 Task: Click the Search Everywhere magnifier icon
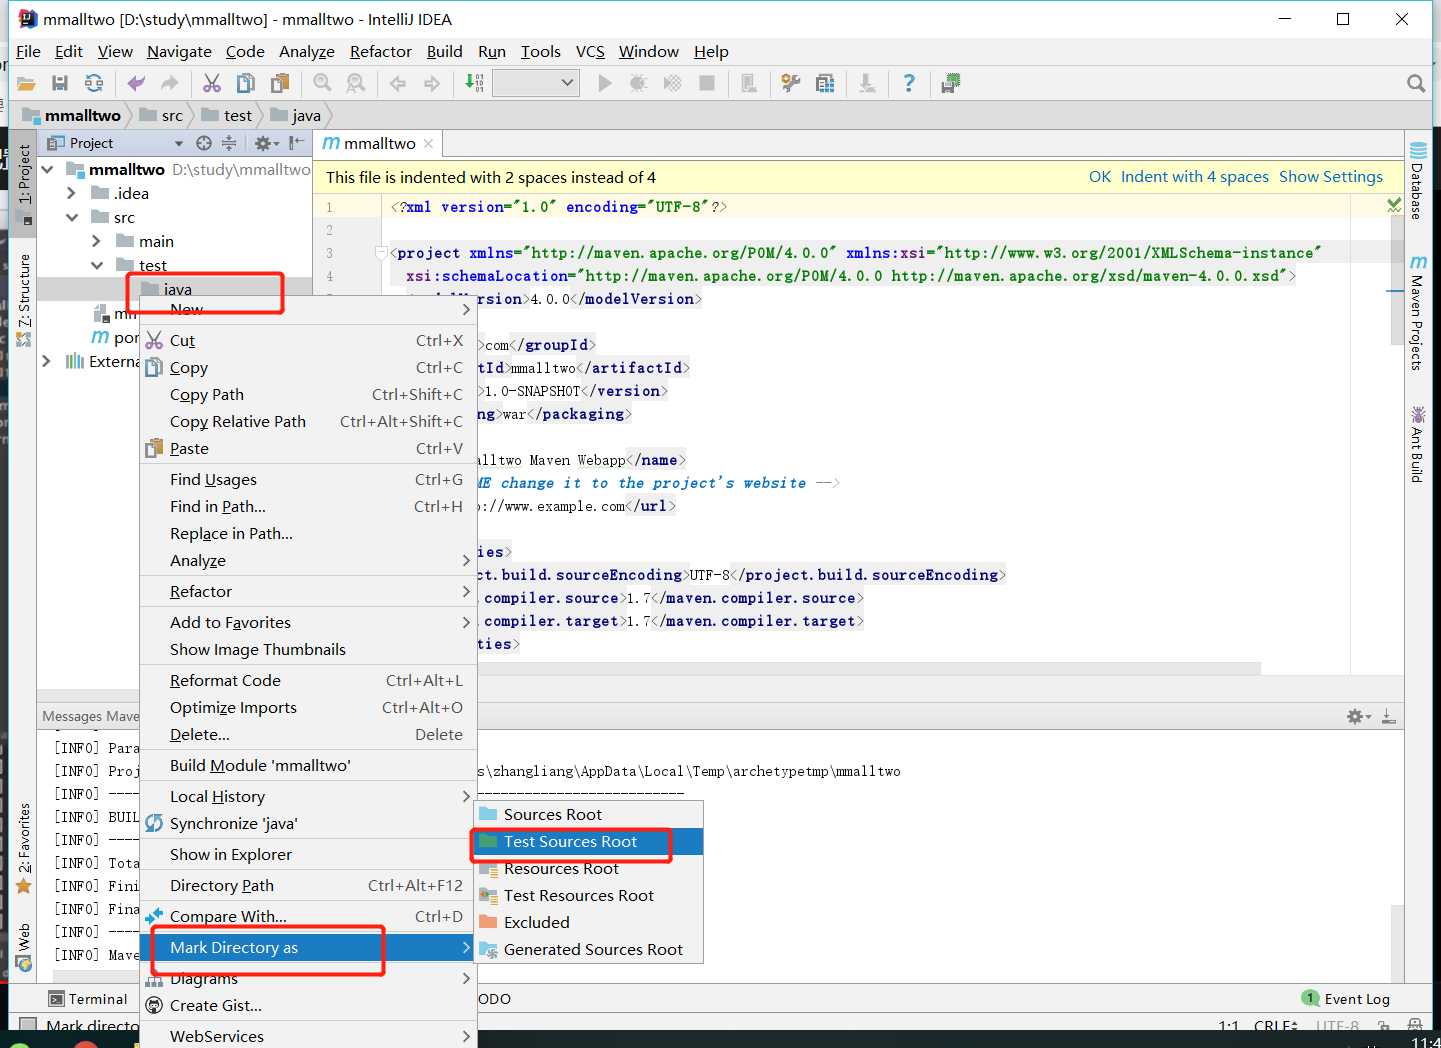[1416, 84]
